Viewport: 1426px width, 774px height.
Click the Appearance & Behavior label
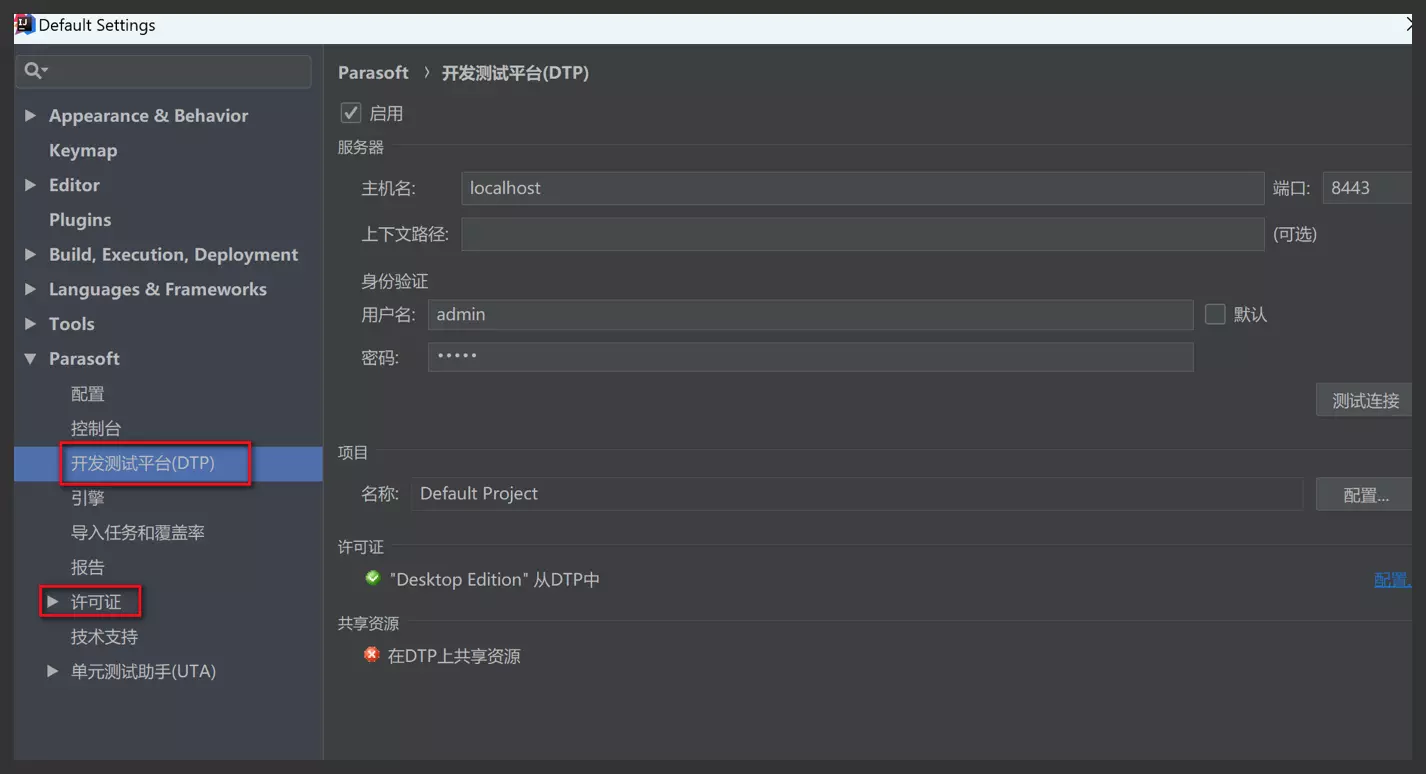pos(149,116)
